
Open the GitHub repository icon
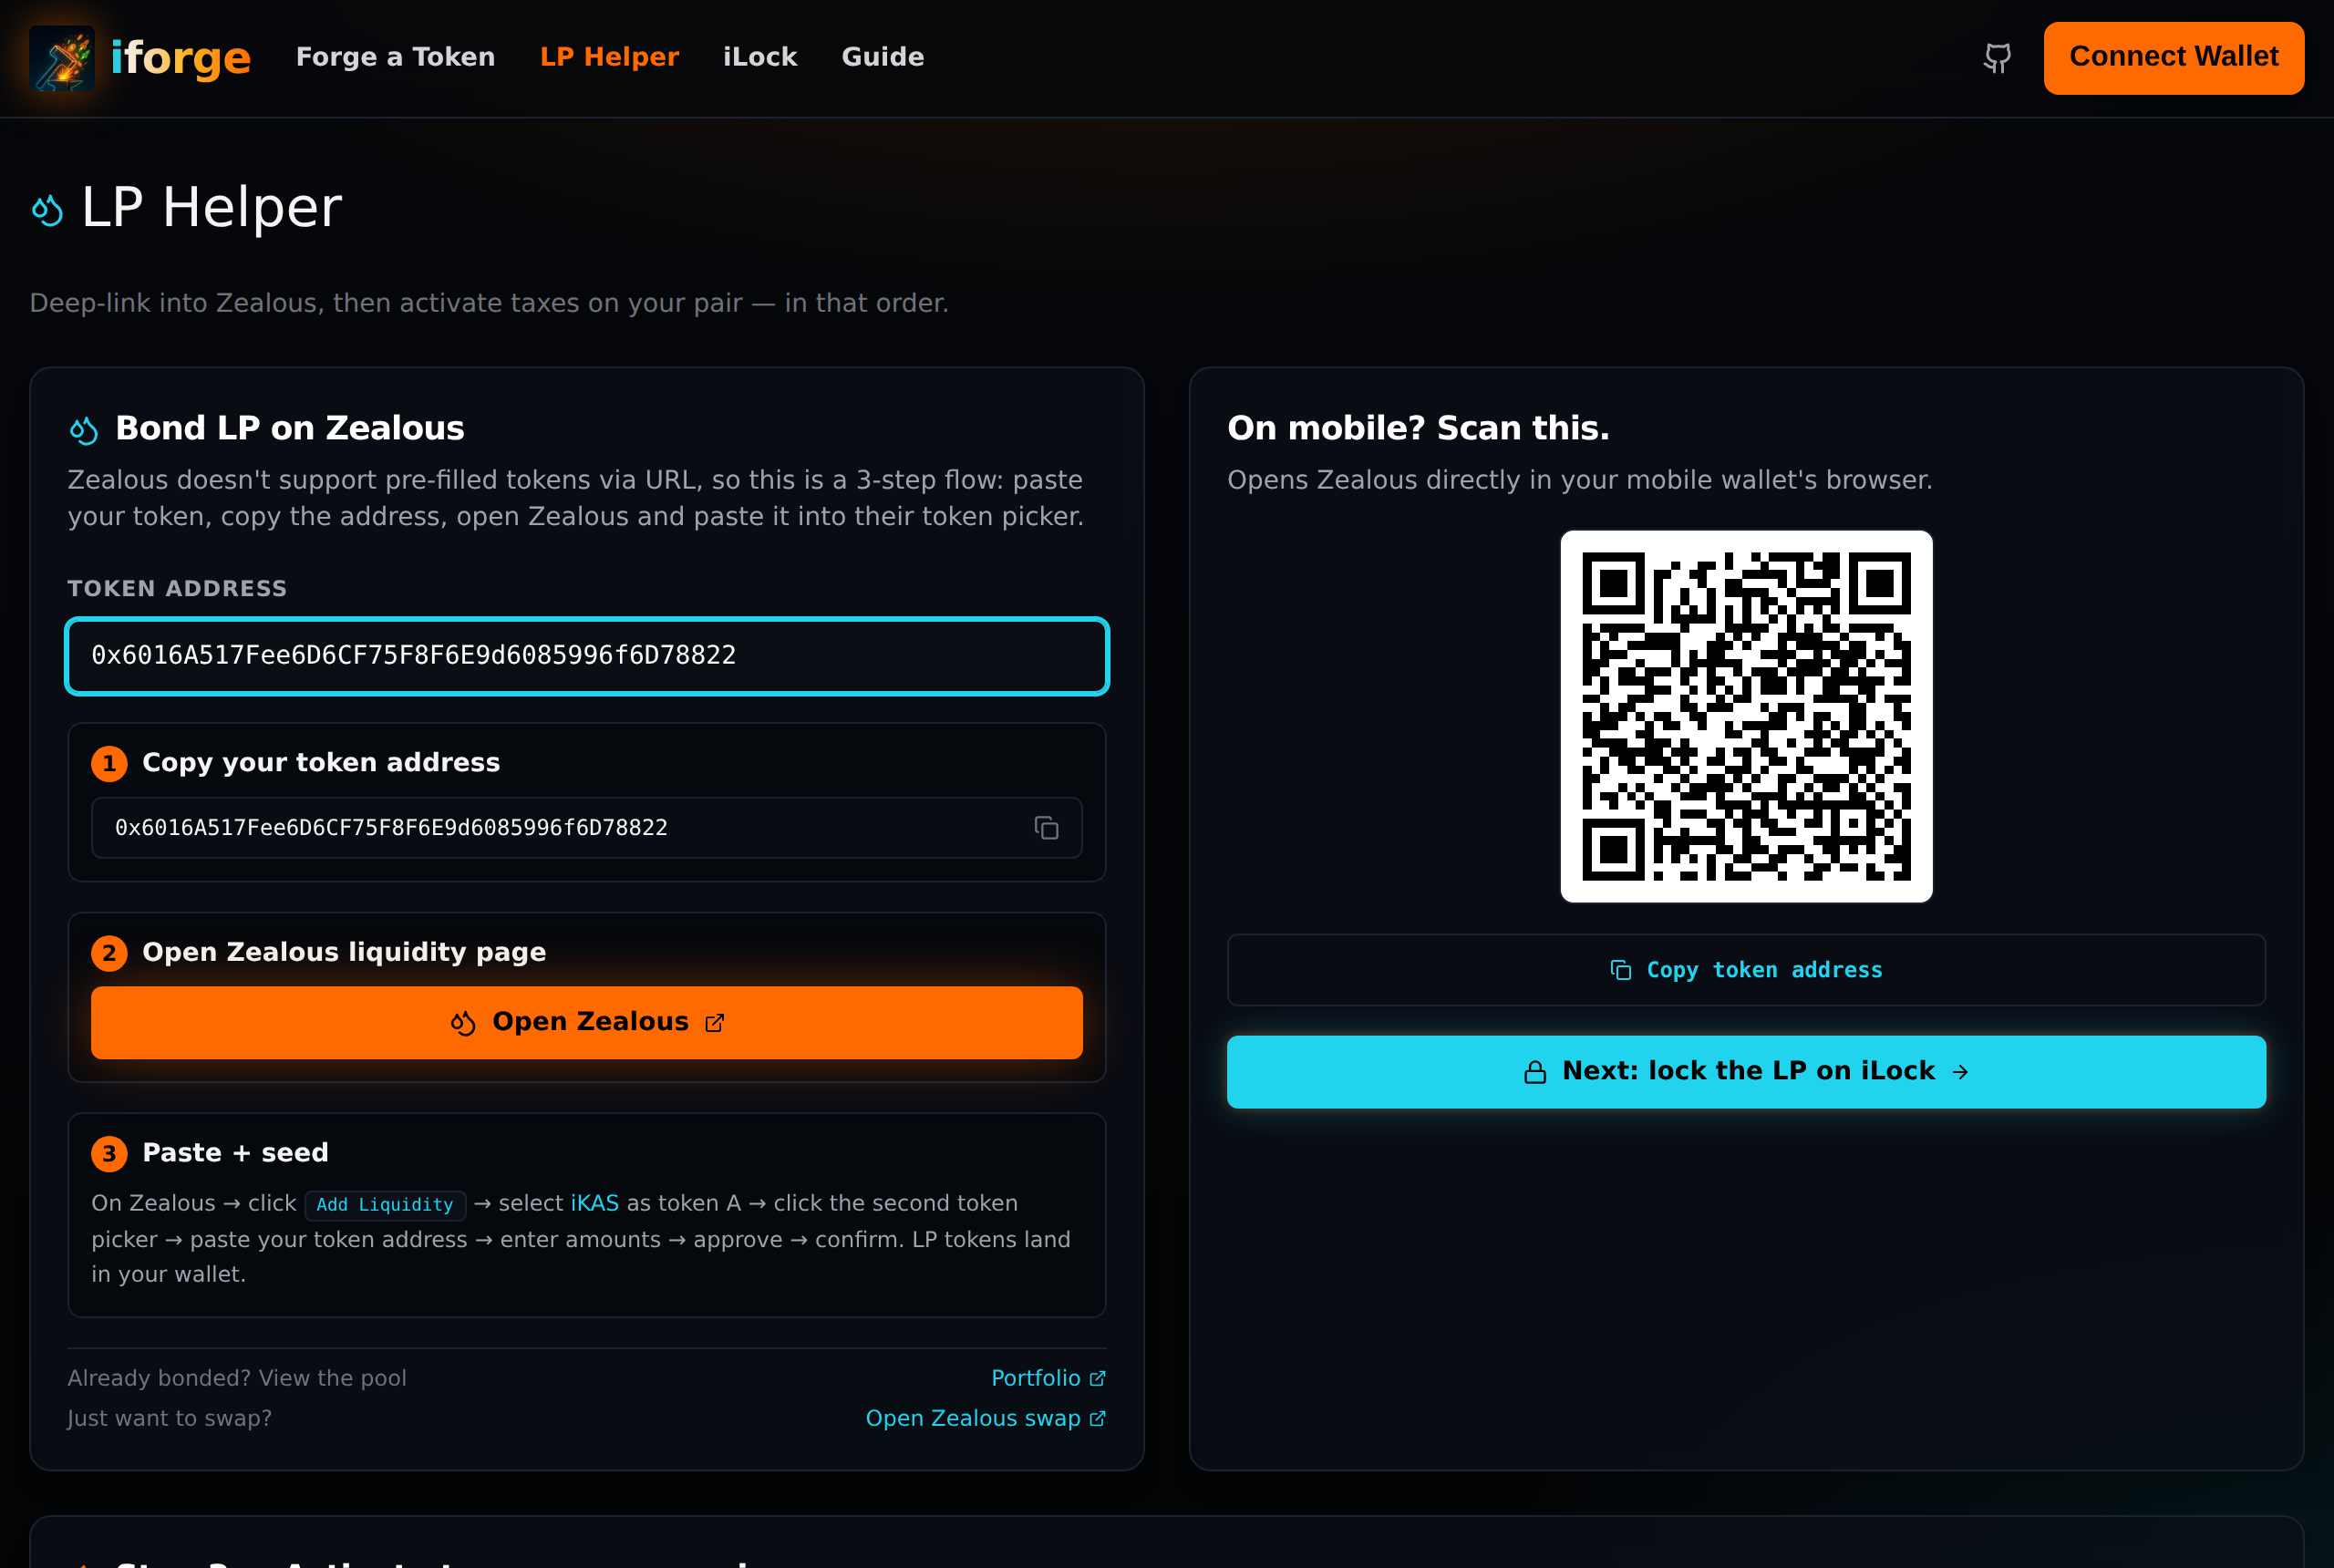[x=1997, y=58]
